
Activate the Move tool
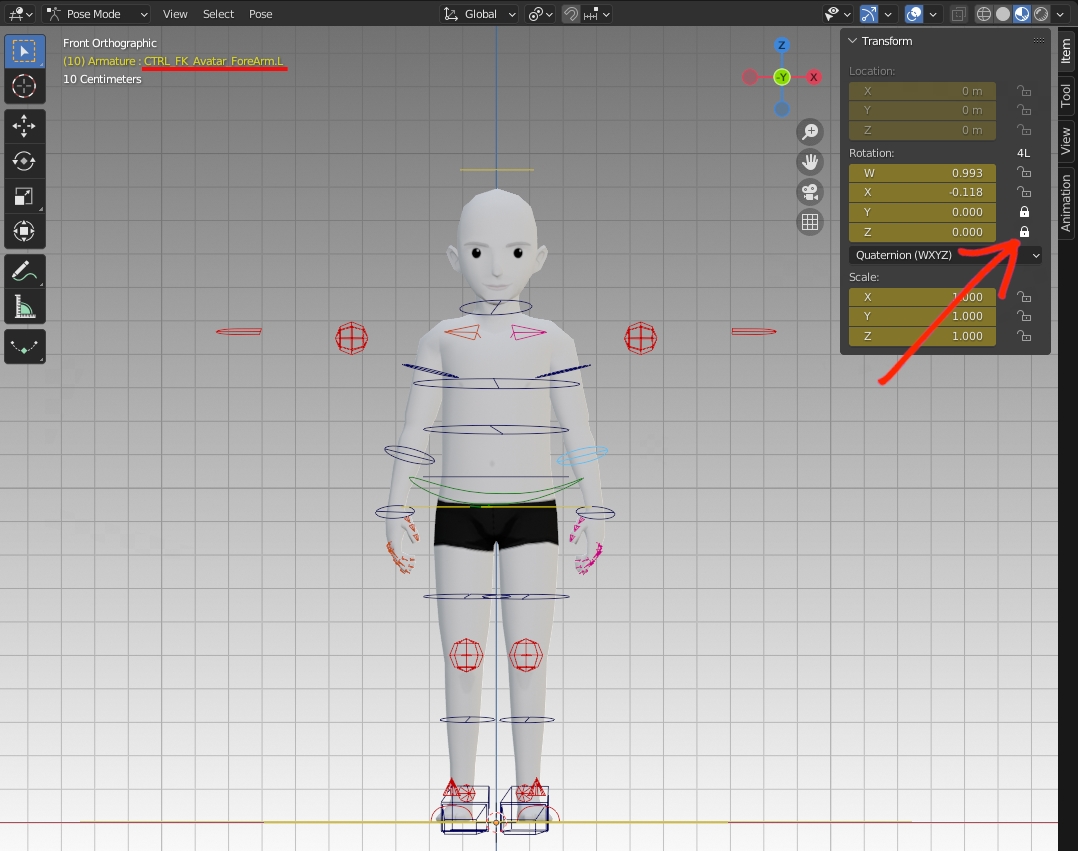point(24,126)
